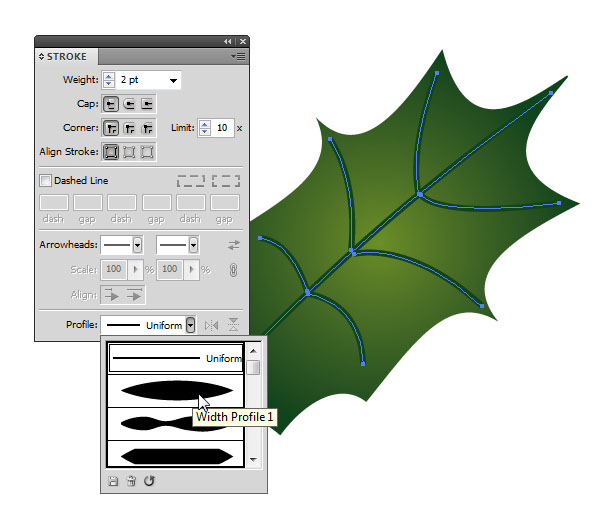Viewport: 600px width, 521px height.
Task: Select the Projecting Cap icon
Action: [147, 104]
